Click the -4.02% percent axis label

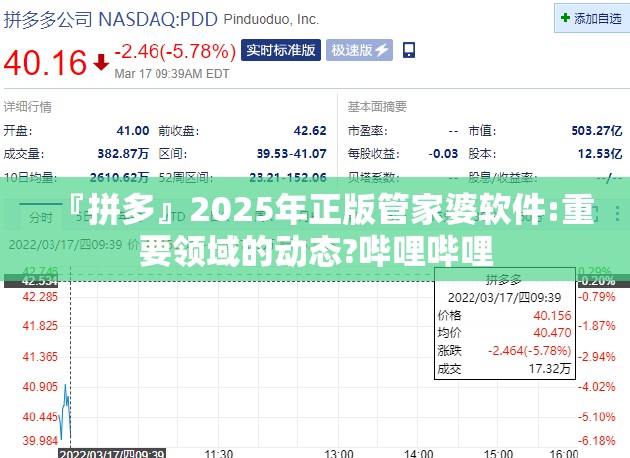pos(597,386)
